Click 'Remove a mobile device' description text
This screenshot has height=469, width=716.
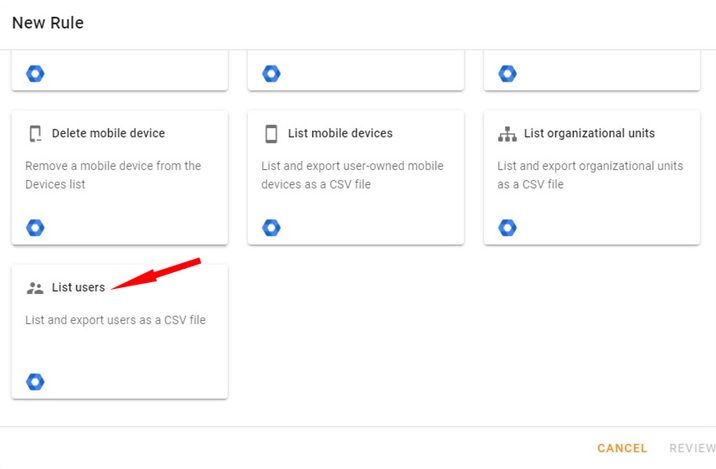[x=113, y=175]
